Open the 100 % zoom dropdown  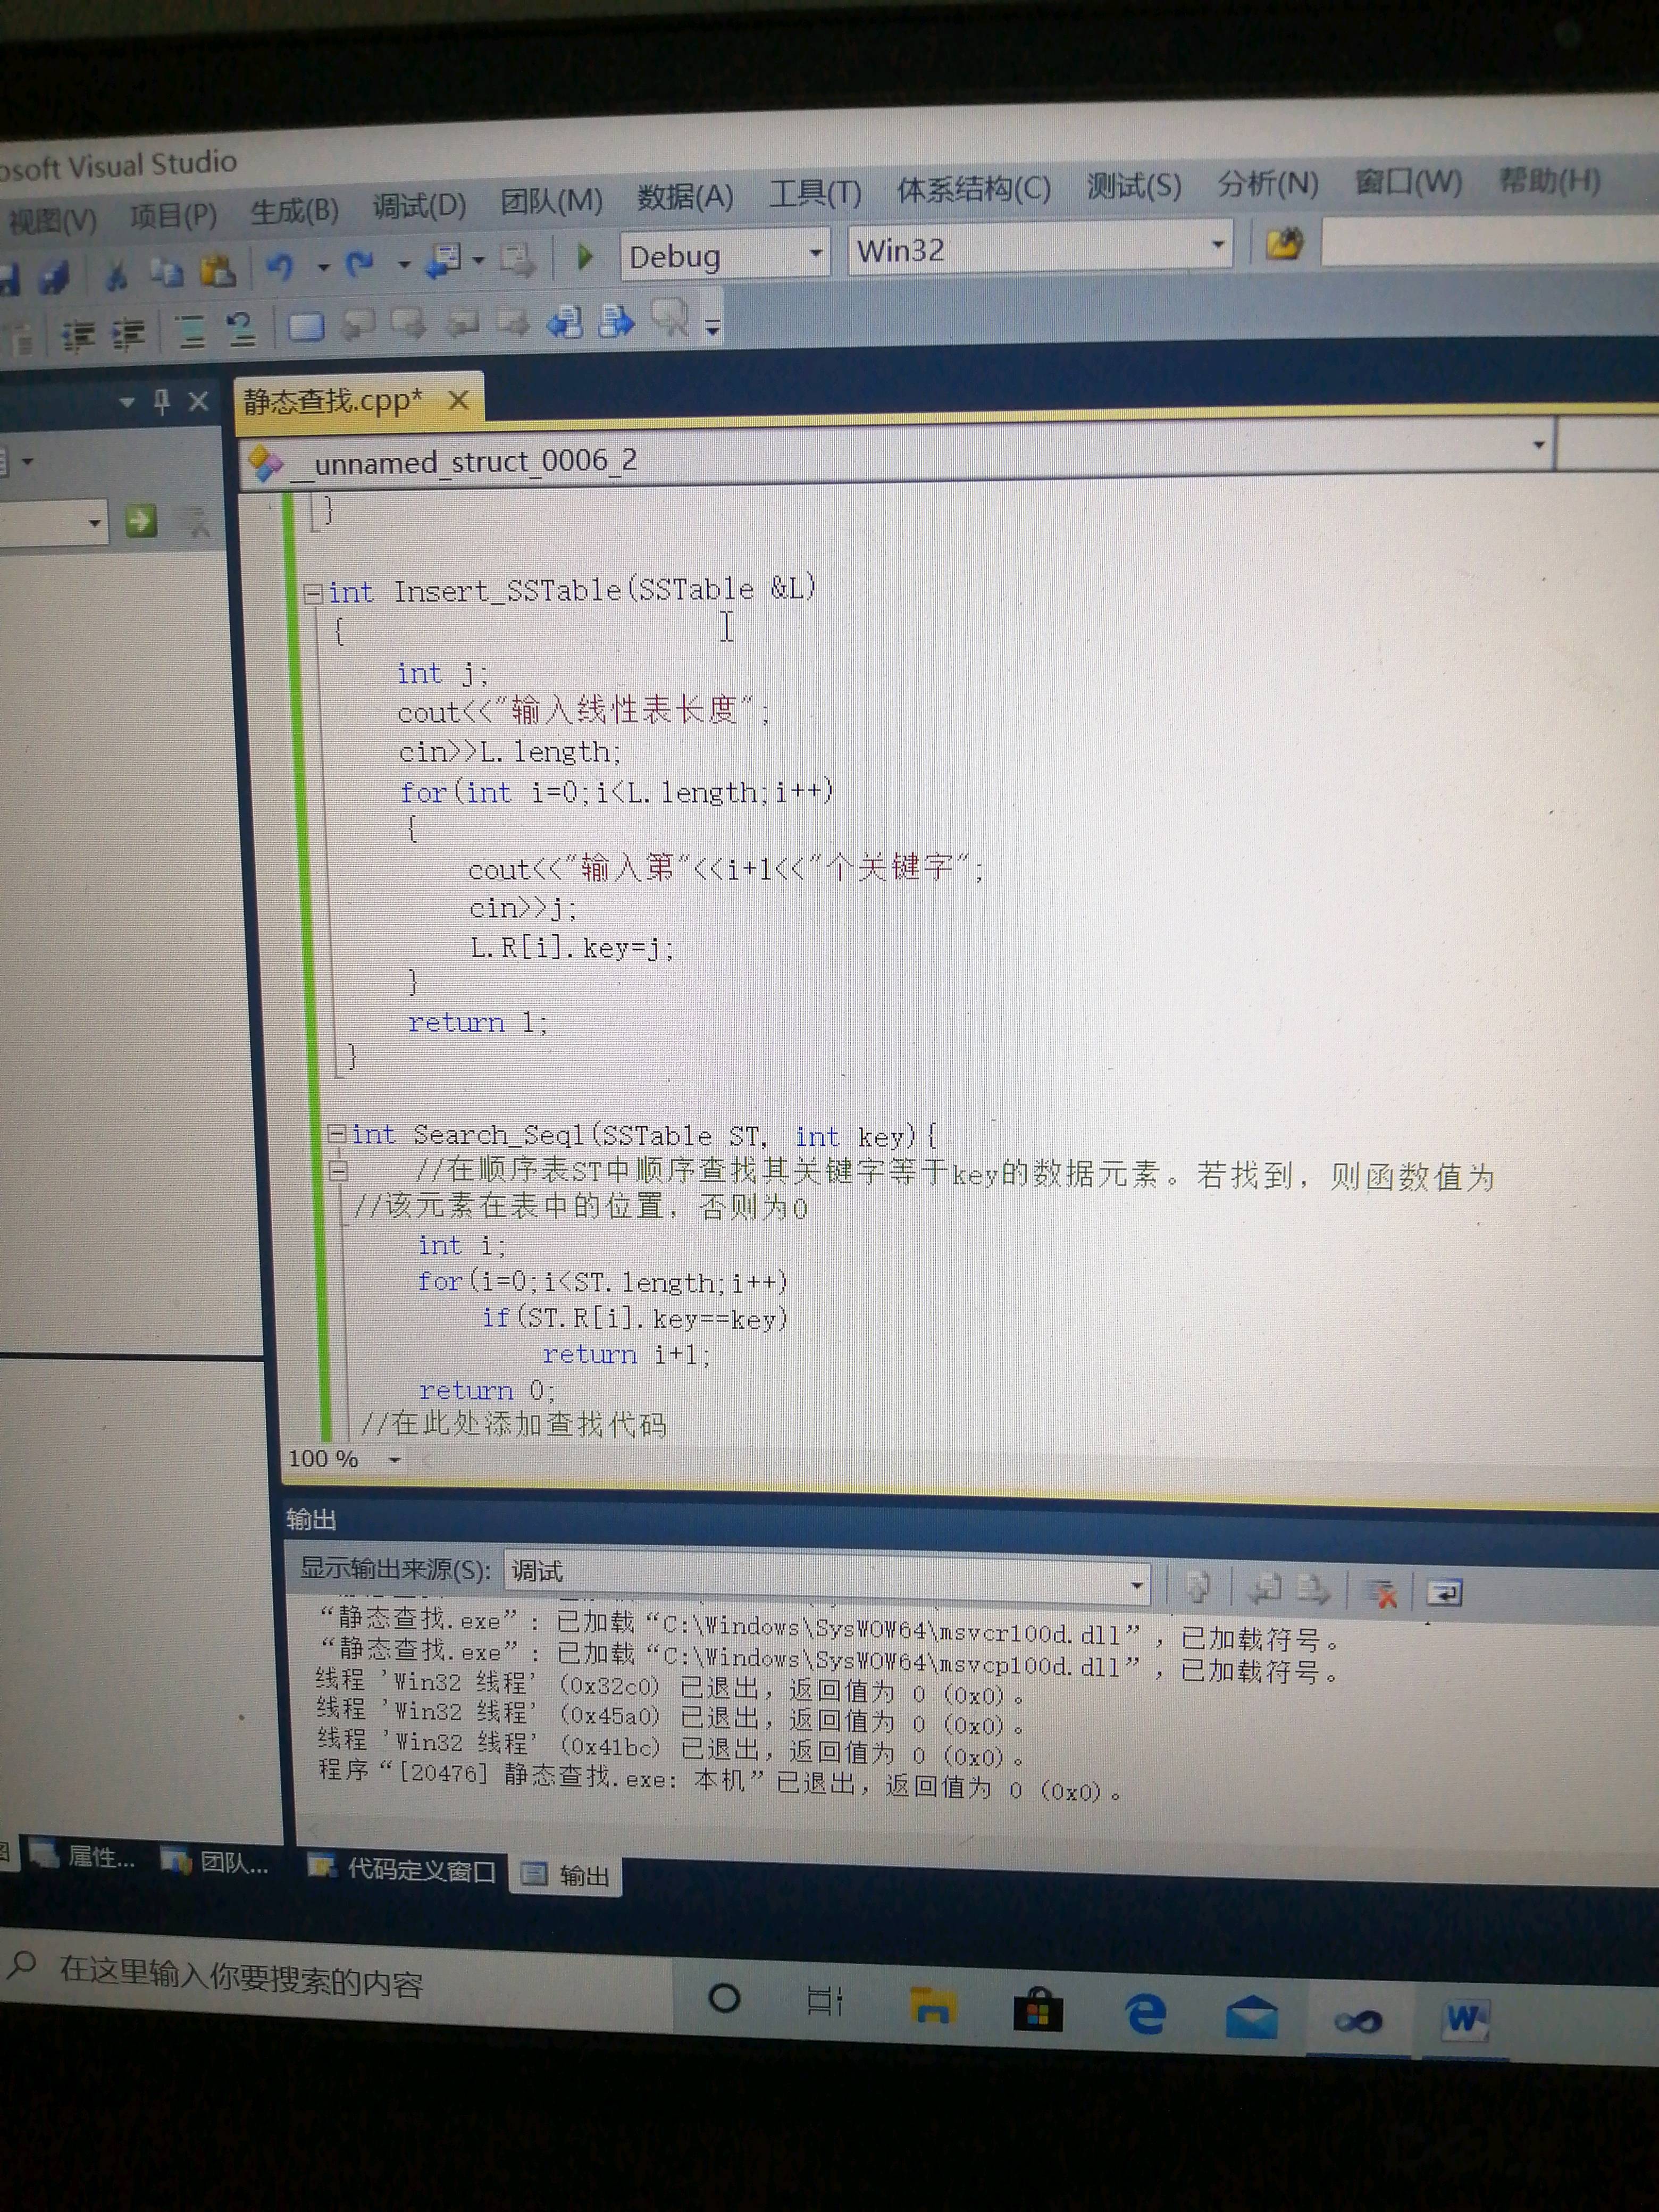pos(394,1460)
